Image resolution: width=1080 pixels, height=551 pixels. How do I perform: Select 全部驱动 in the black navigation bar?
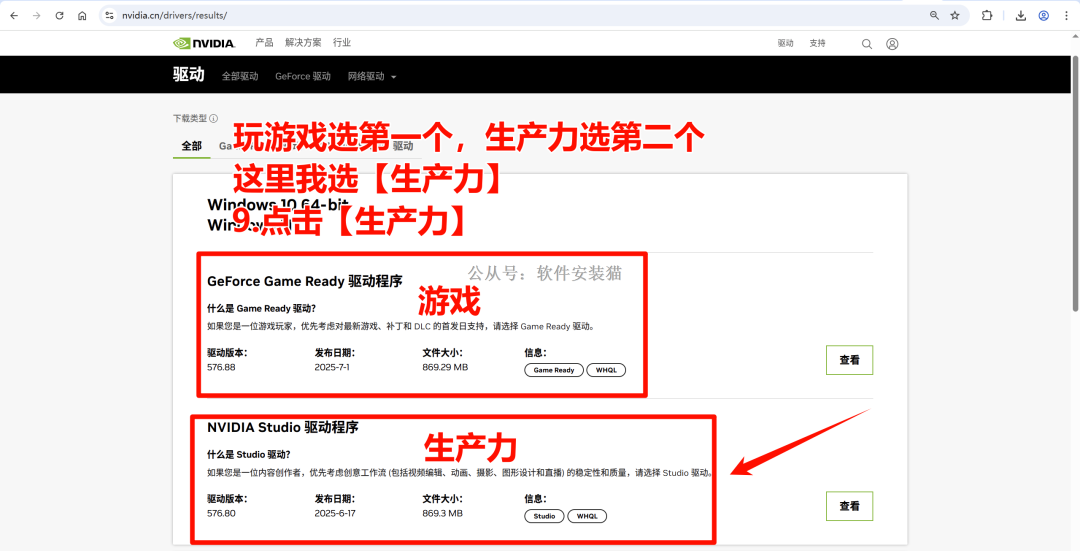click(x=240, y=76)
